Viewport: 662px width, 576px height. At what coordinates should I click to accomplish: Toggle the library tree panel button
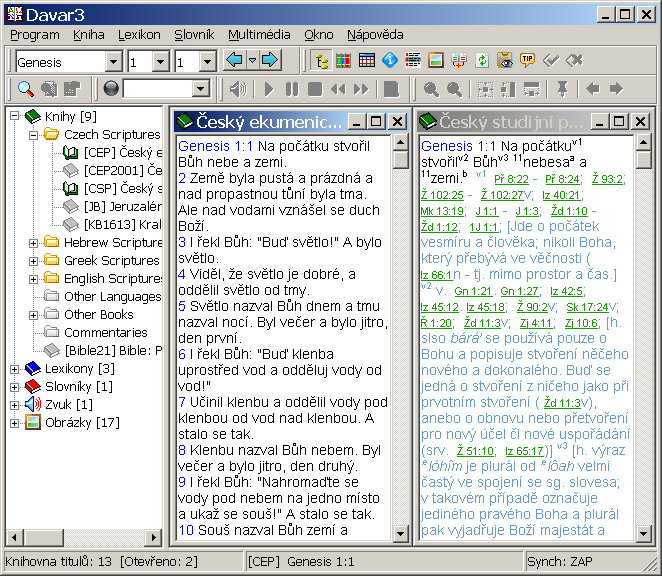(x=322, y=60)
